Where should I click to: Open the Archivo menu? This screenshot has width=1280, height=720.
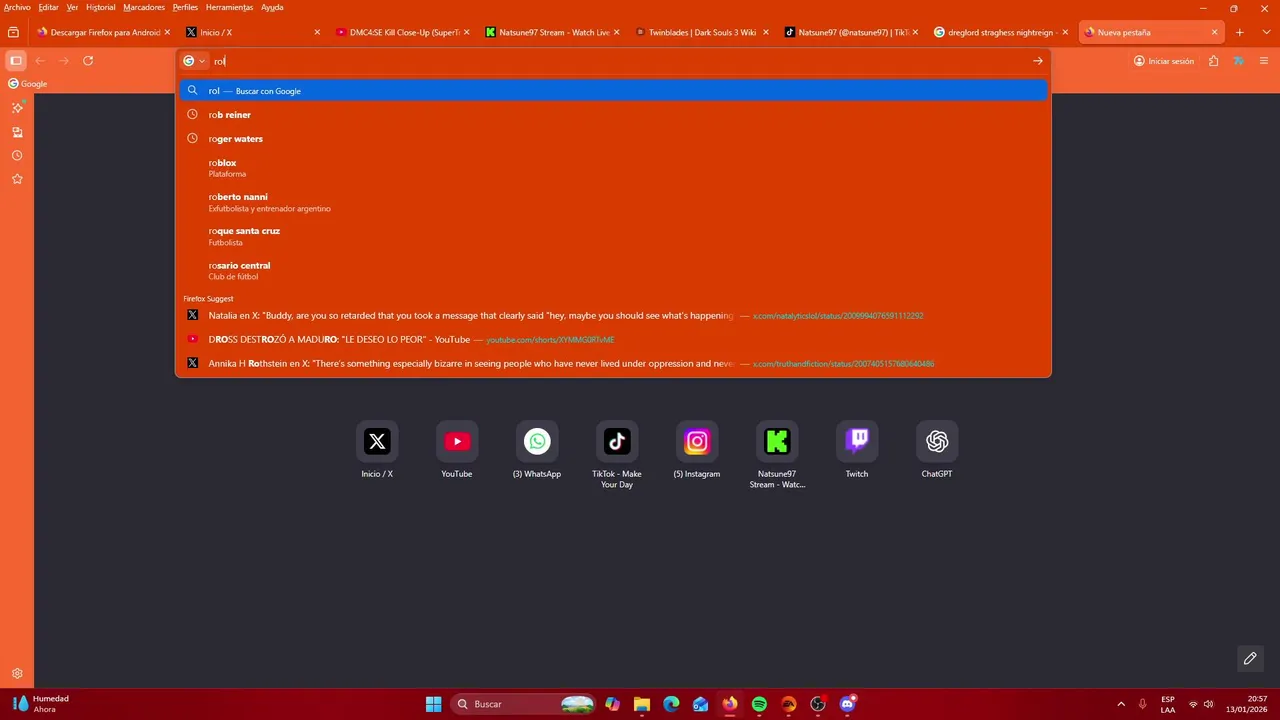tap(17, 7)
